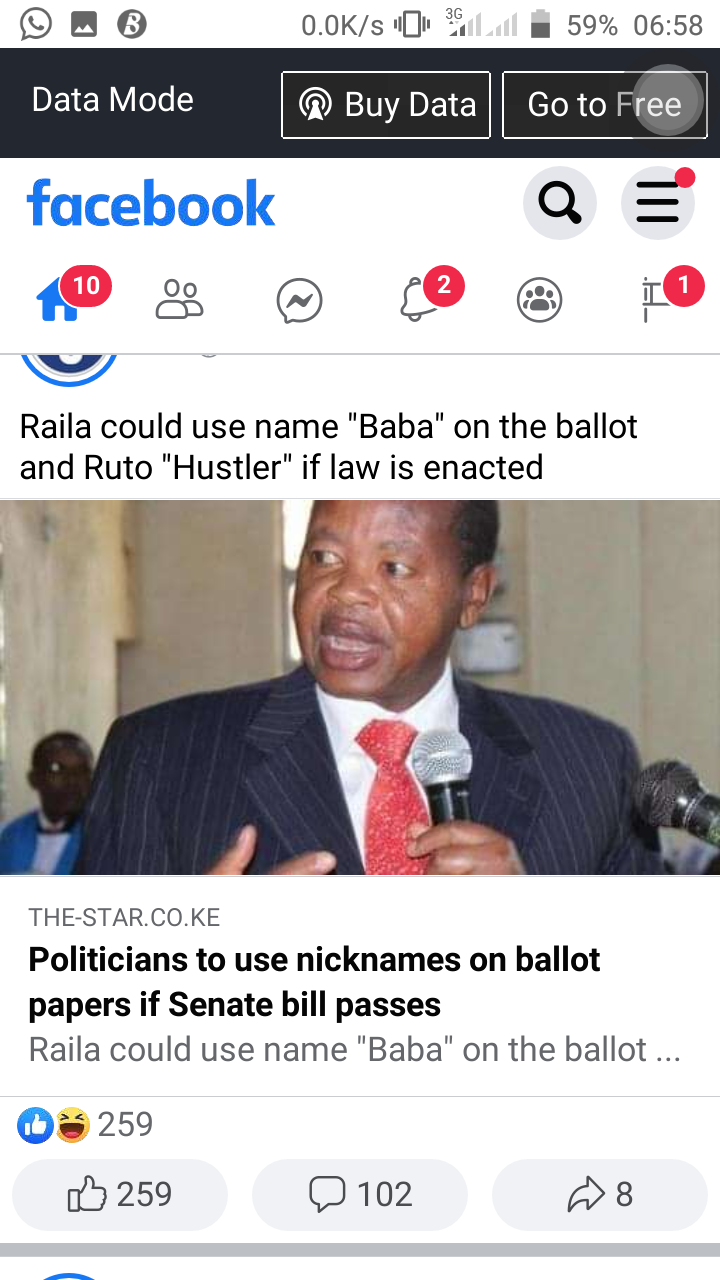Open Groups icon

pos(540,300)
